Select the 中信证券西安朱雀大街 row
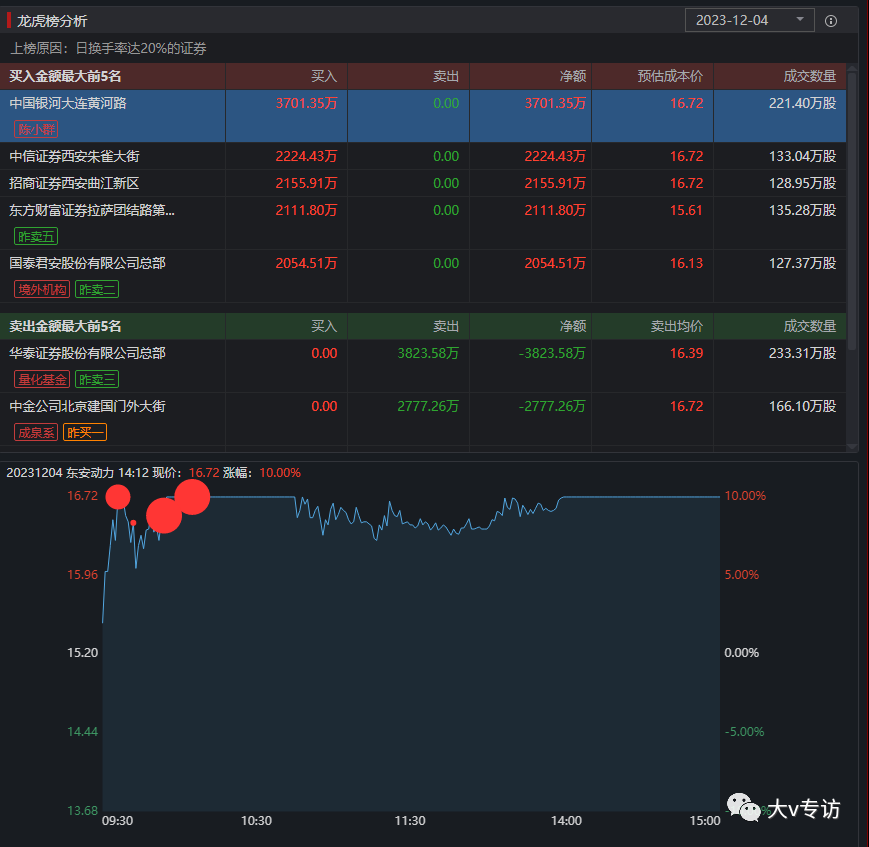The image size is (869, 847). point(423,156)
